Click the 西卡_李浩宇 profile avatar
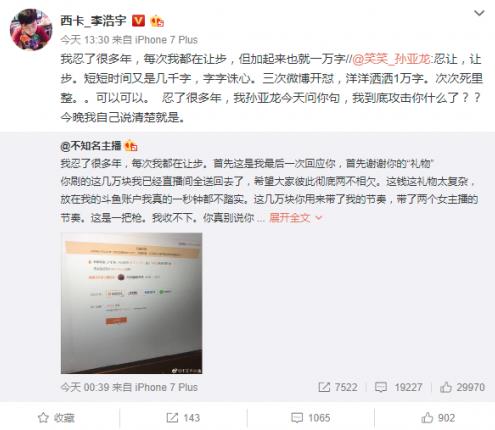The image size is (495, 430). coord(31,29)
